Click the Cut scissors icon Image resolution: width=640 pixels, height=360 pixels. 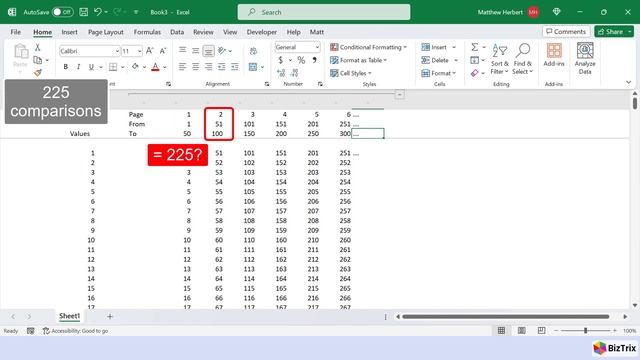click(38, 47)
